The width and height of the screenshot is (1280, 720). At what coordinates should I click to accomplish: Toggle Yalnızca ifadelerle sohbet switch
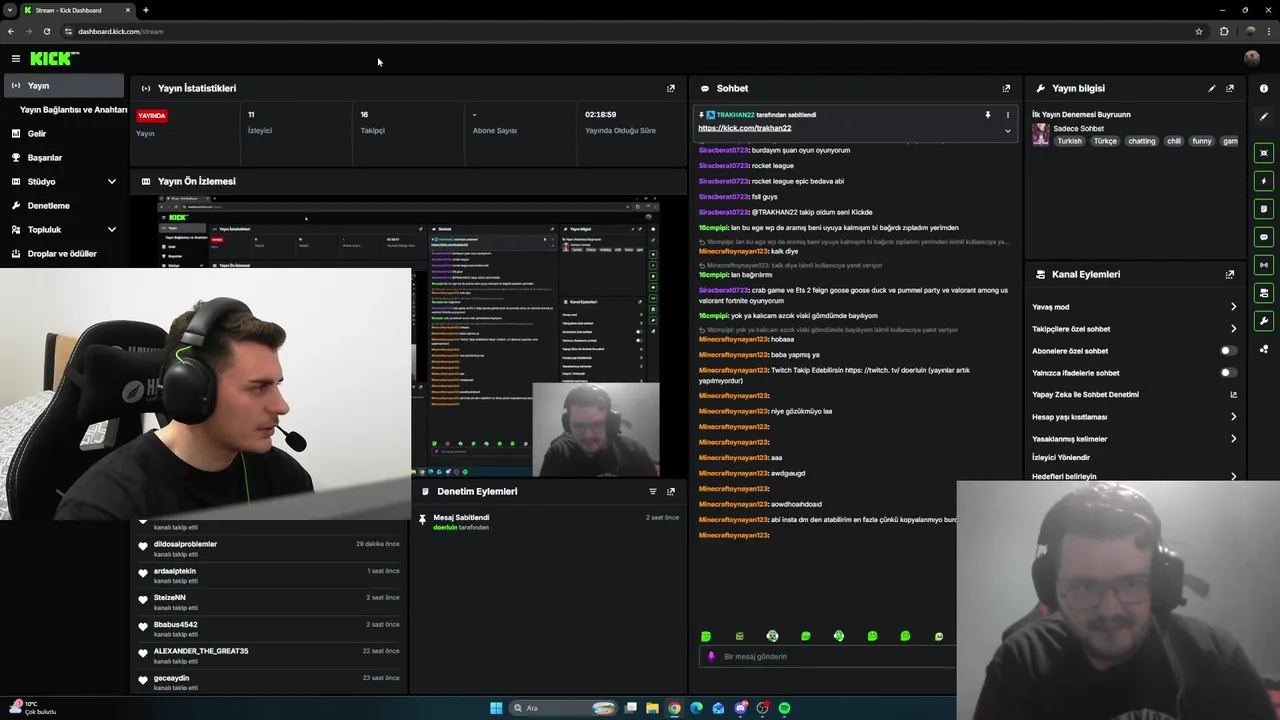click(1228, 373)
